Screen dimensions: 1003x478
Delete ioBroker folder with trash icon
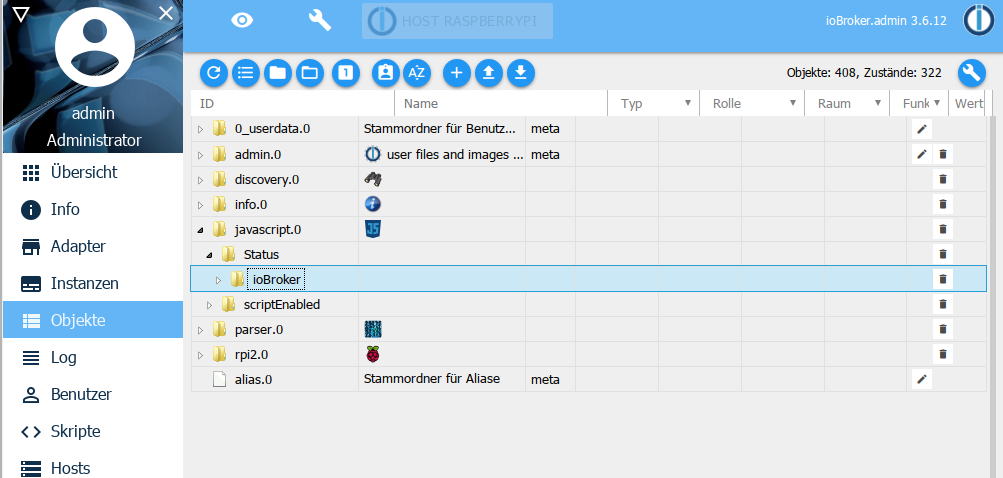(942, 279)
